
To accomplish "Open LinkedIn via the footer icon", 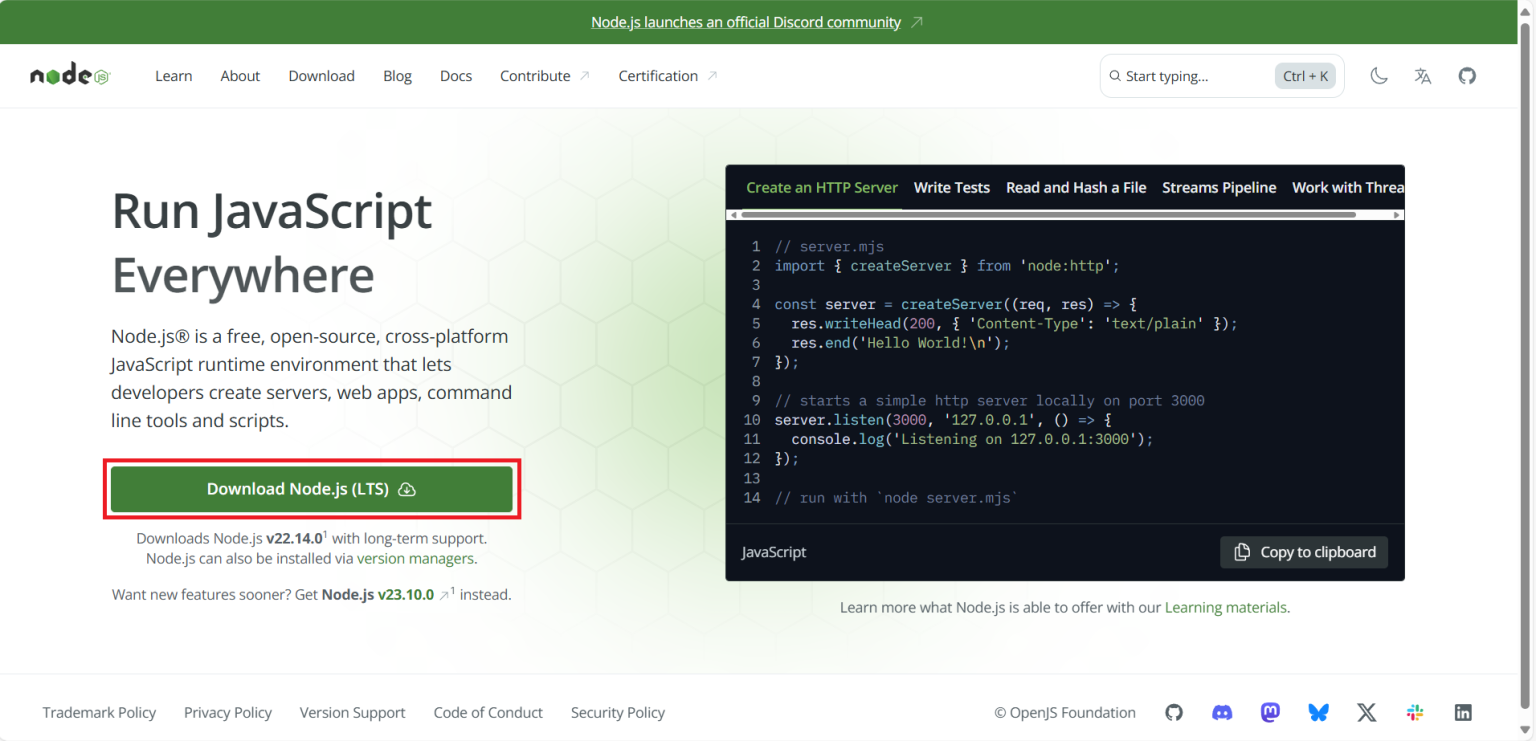I will click(x=1463, y=712).
